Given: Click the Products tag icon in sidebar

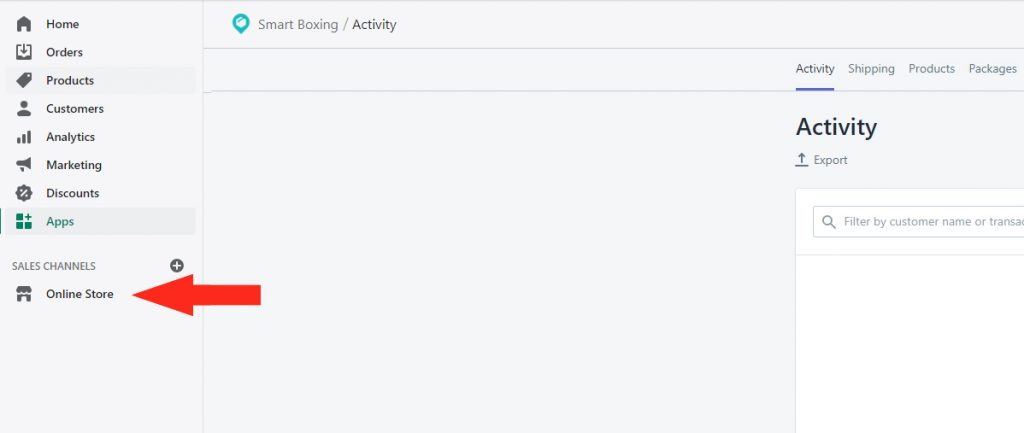Looking at the screenshot, I should point(24,80).
